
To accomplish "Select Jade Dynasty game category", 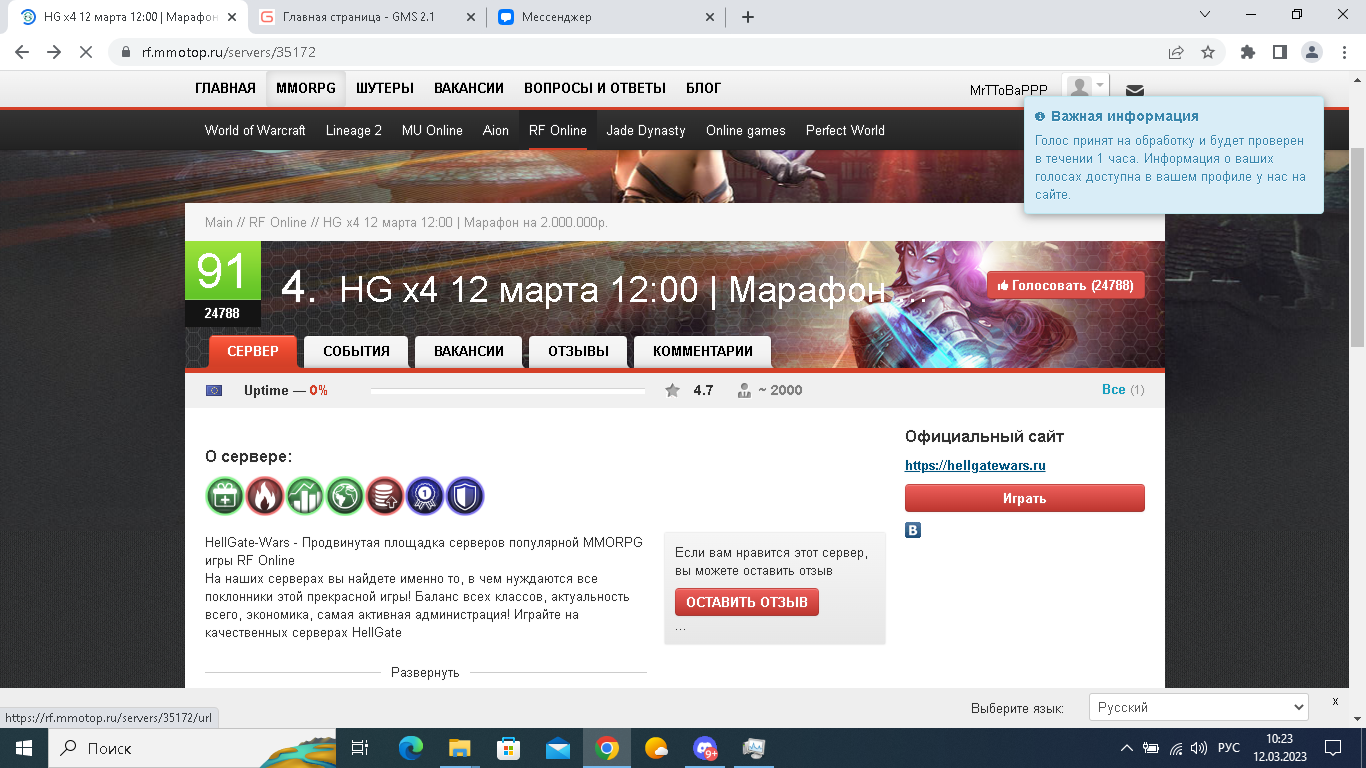I will 646,130.
